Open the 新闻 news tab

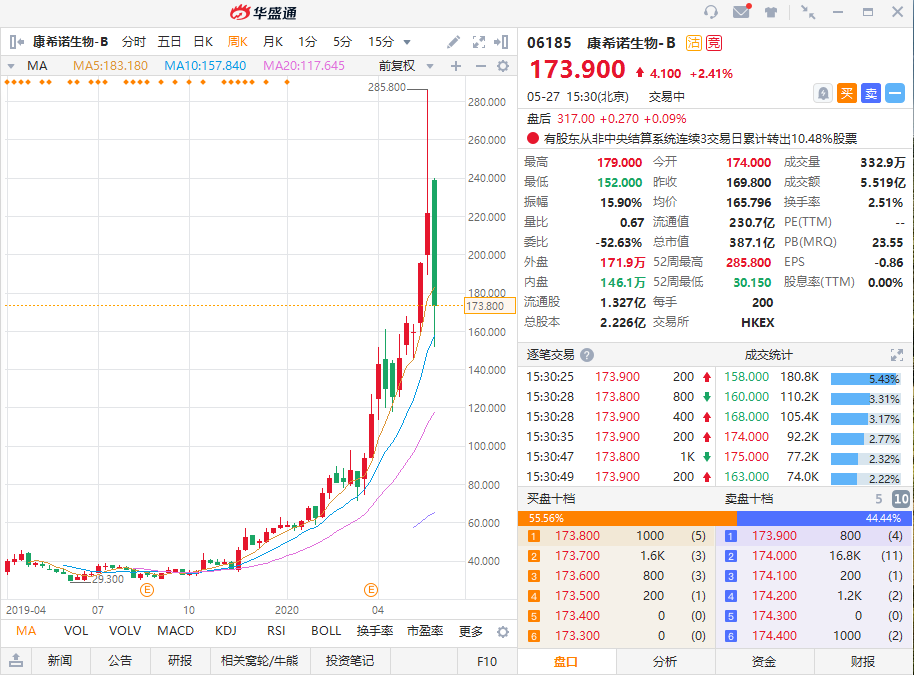pyautogui.click(x=60, y=660)
